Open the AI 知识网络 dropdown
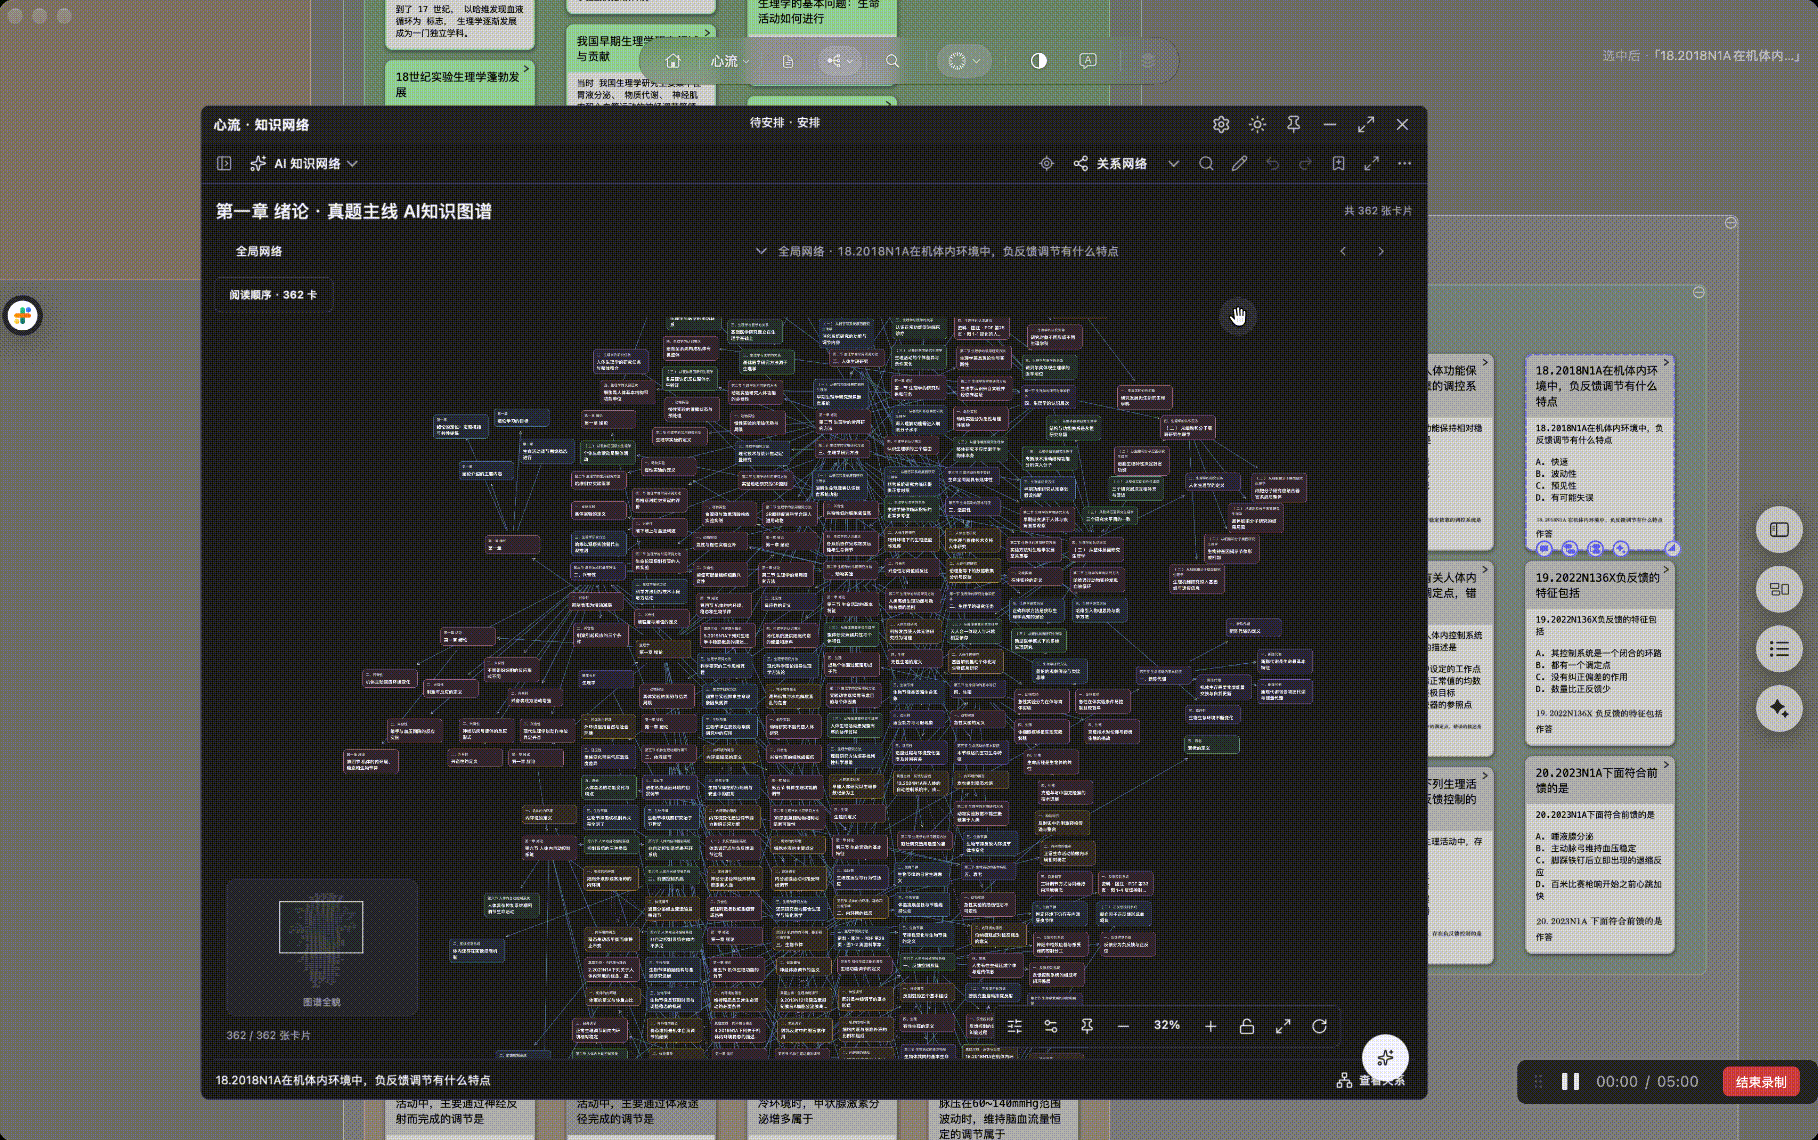The height and width of the screenshot is (1140, 1818). (x=304, y=163)
